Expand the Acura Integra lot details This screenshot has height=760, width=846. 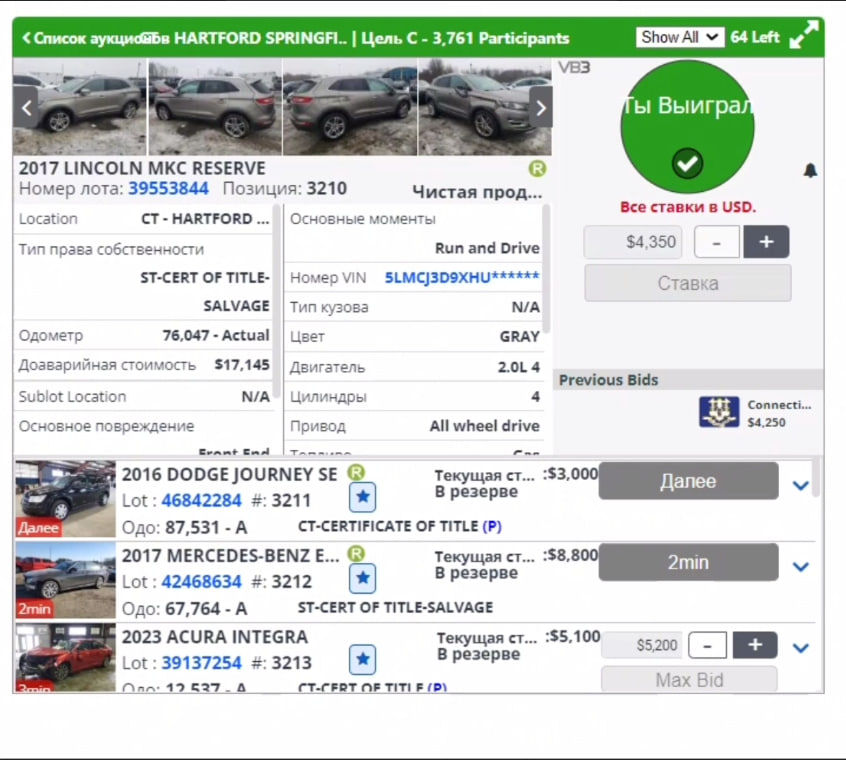click(x=801, y=647)
